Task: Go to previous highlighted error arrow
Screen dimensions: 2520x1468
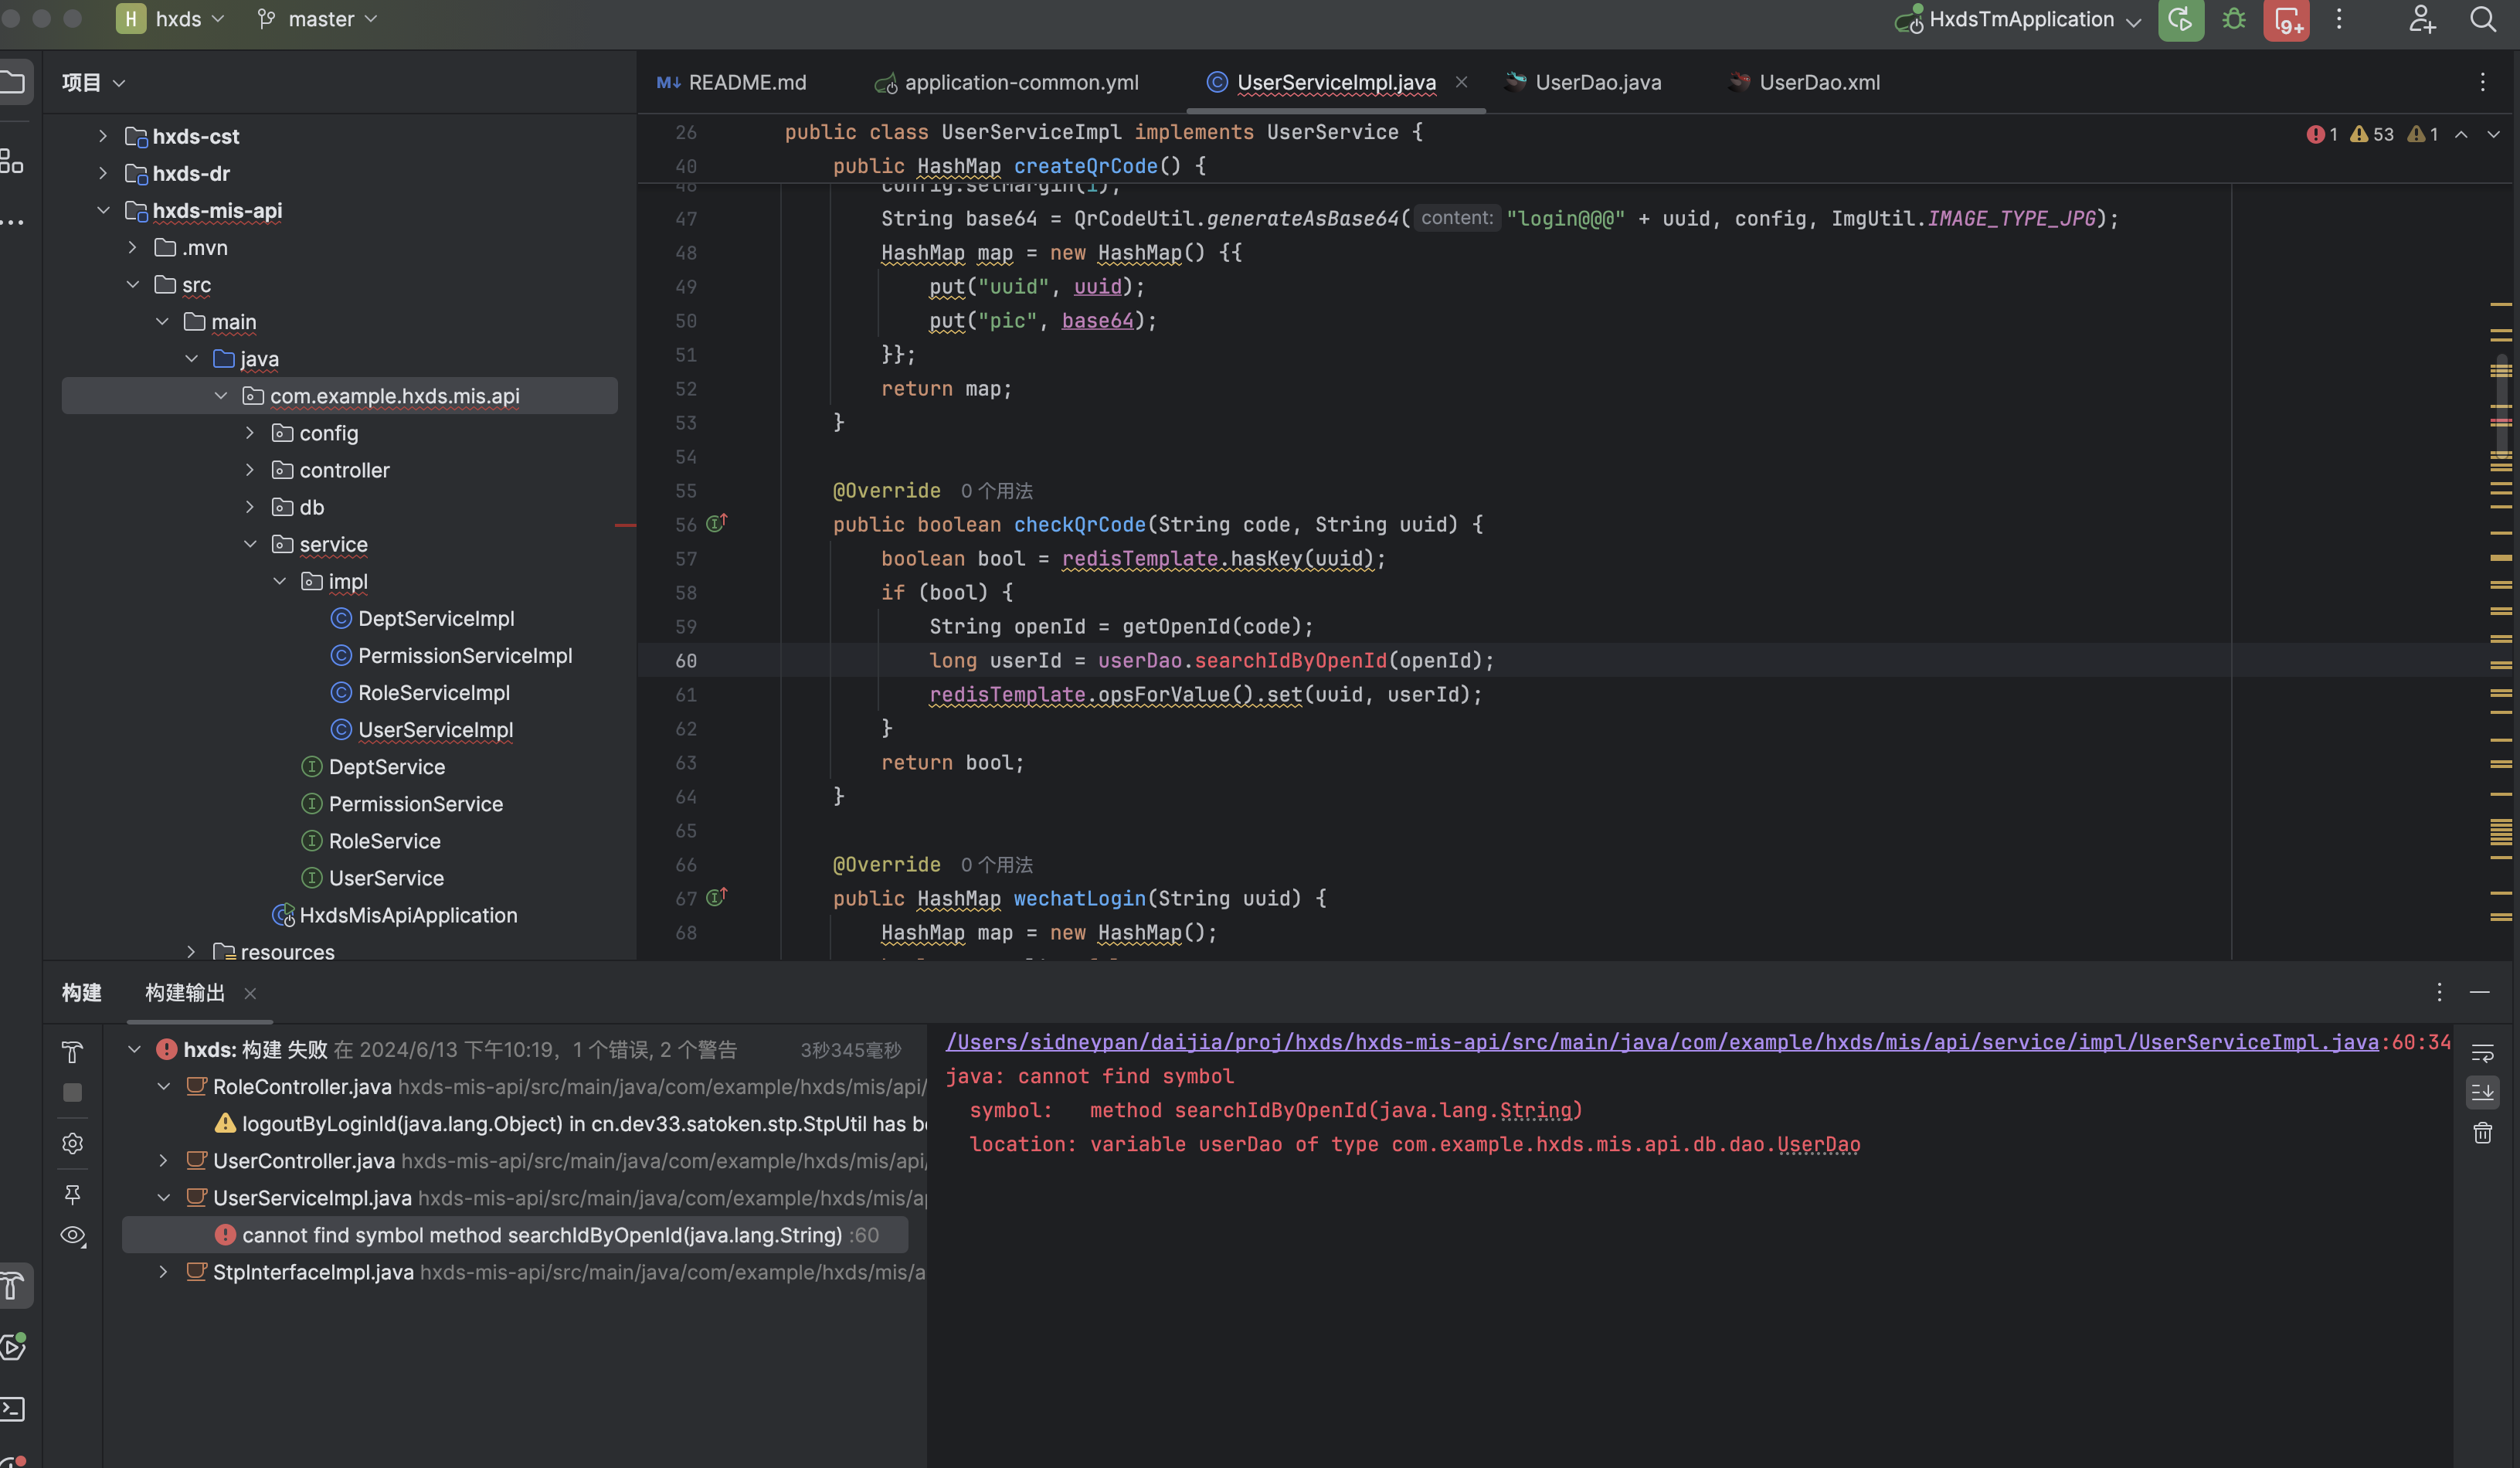Action: (2461, 134)
